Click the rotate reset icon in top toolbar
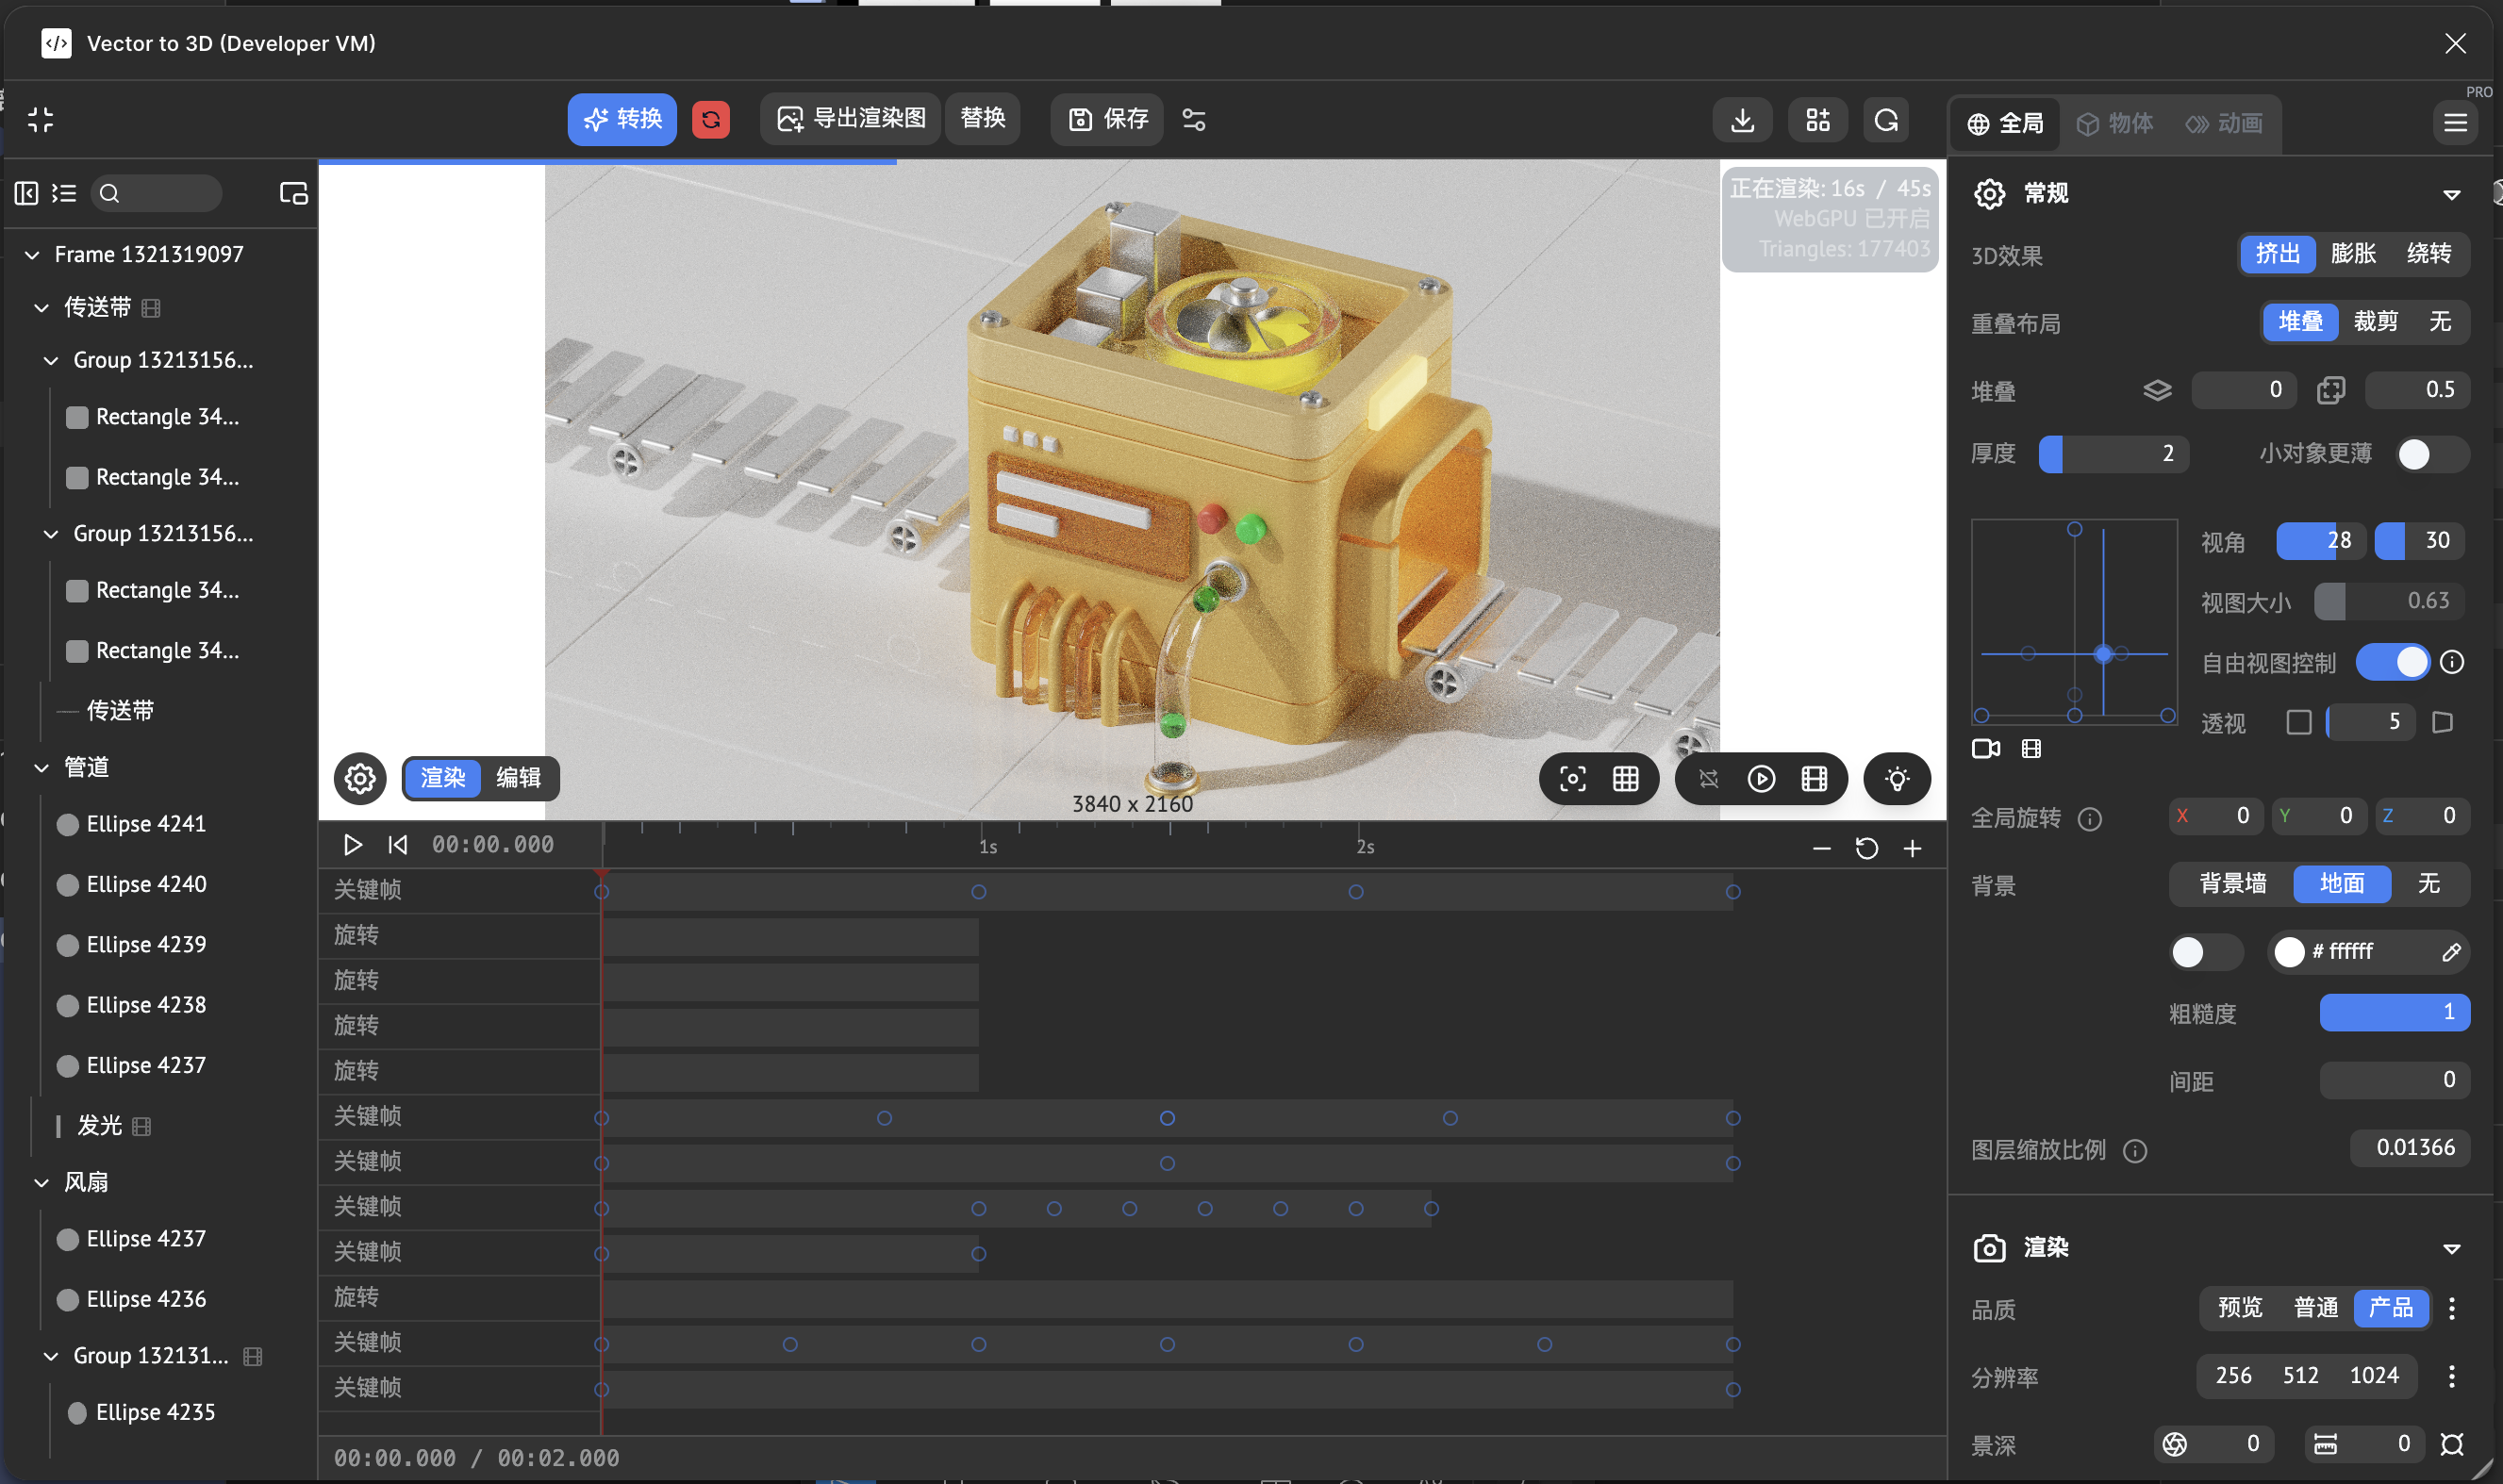The width and height of the screenshot is (2503, 1484). (1886, 120)
